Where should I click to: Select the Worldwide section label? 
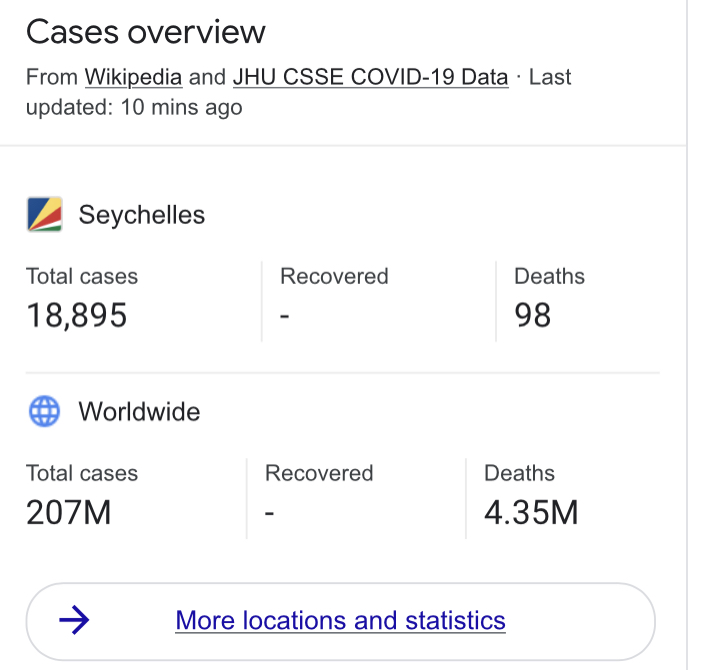click(x=139, y=411)
